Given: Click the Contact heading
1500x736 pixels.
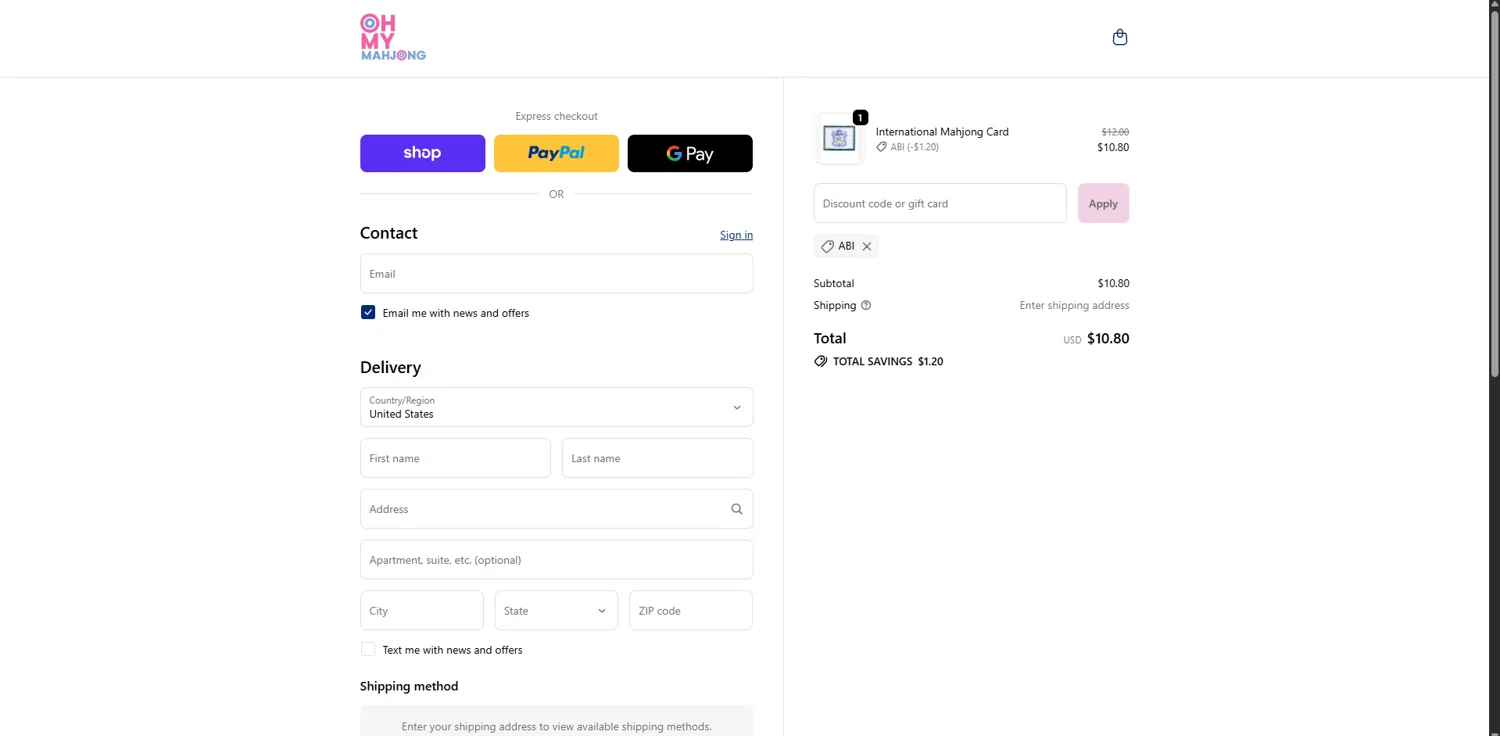Looking at the screenshot, I should pyautogui.click(x=389, y=233).
